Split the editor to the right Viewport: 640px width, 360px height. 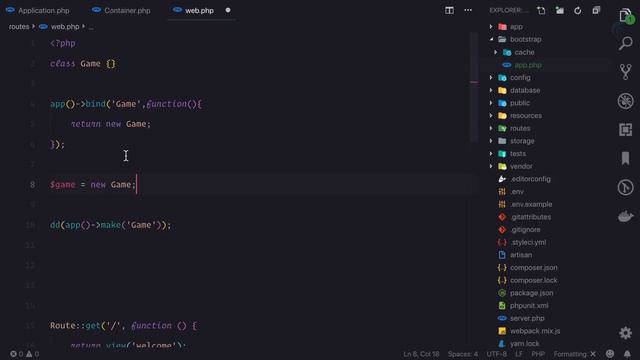point(449,11)
